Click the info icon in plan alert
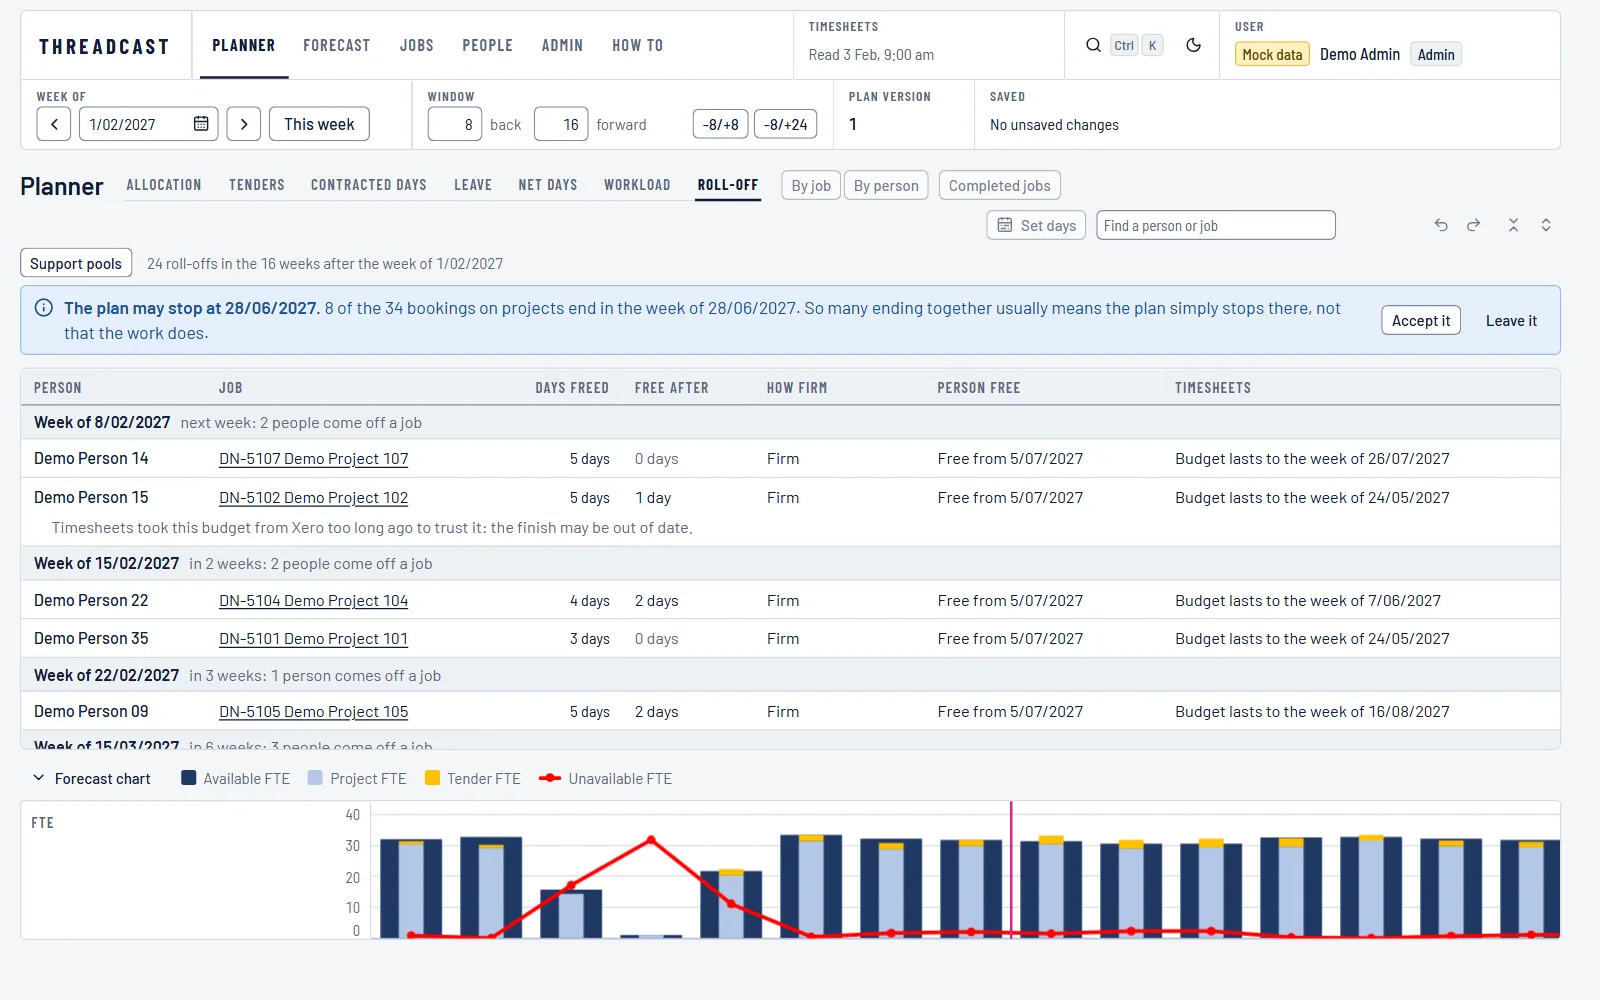 (x=44, y=308)
